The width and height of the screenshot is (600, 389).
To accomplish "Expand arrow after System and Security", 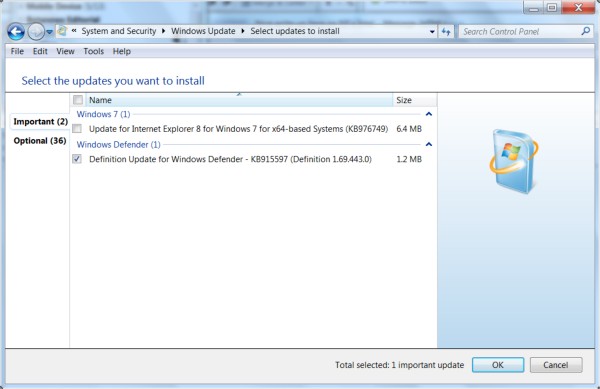I will 163,31.
